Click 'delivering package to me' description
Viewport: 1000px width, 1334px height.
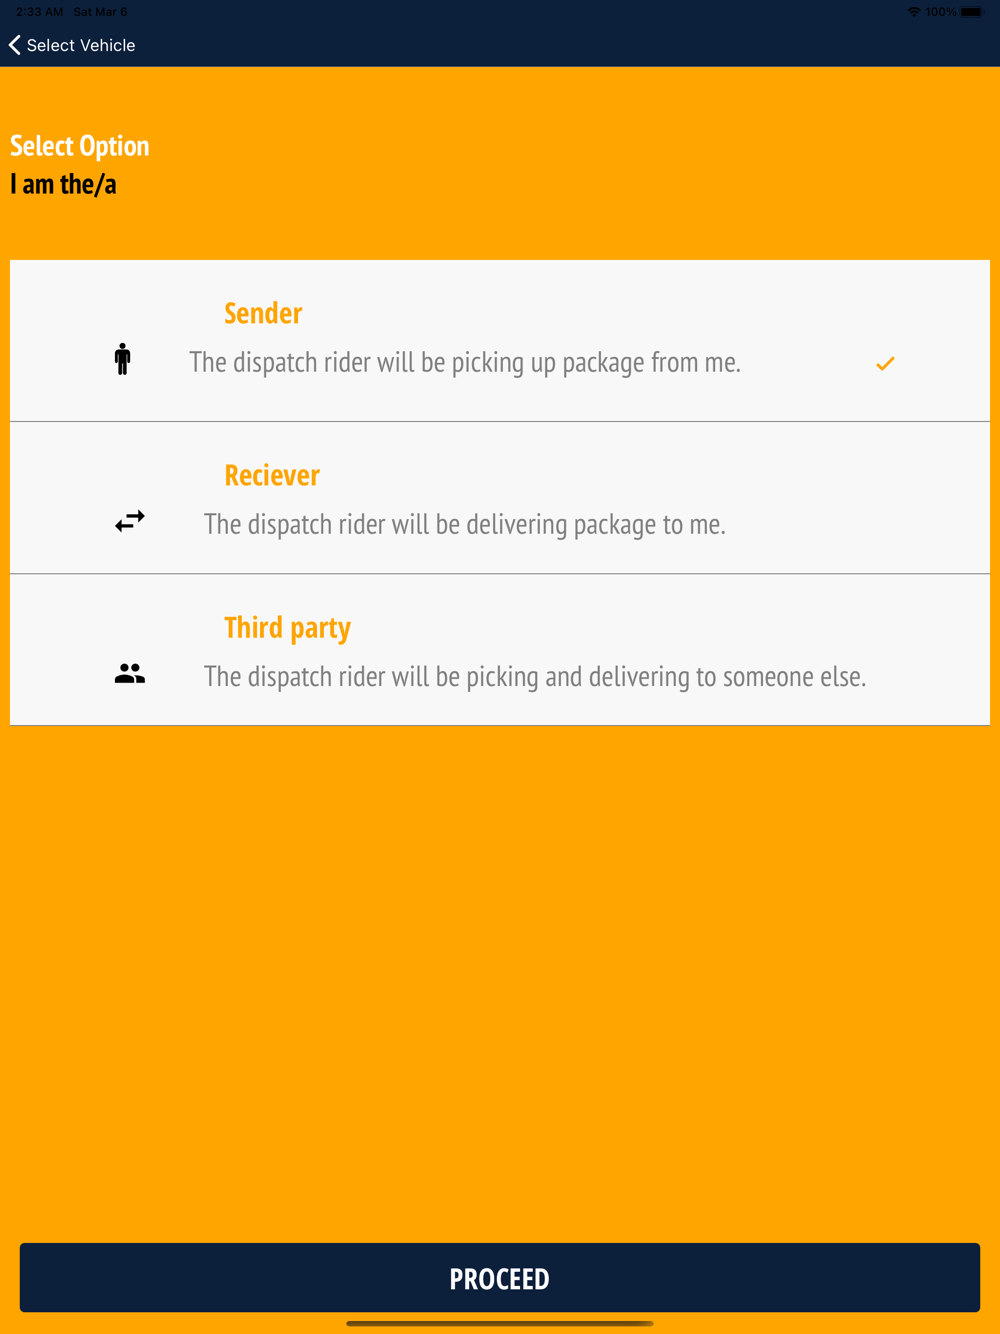(x=465, y=524)
